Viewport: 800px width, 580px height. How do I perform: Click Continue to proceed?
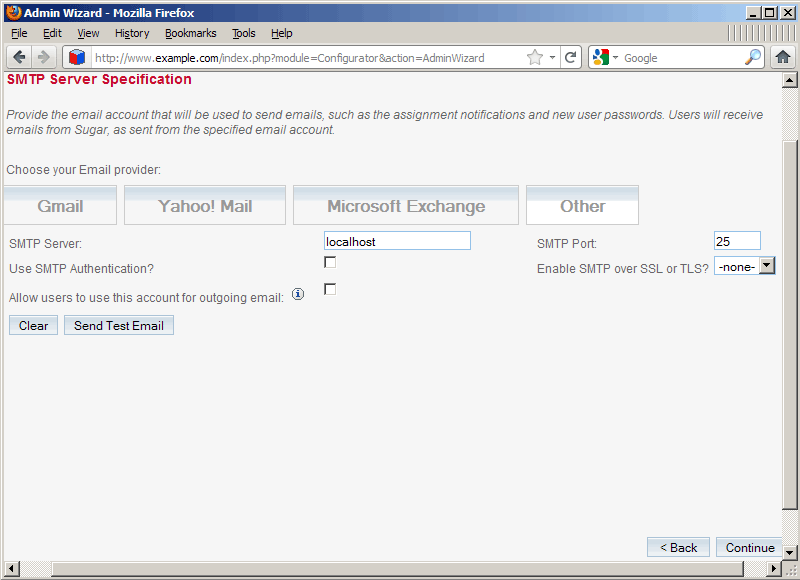[749, 547]
